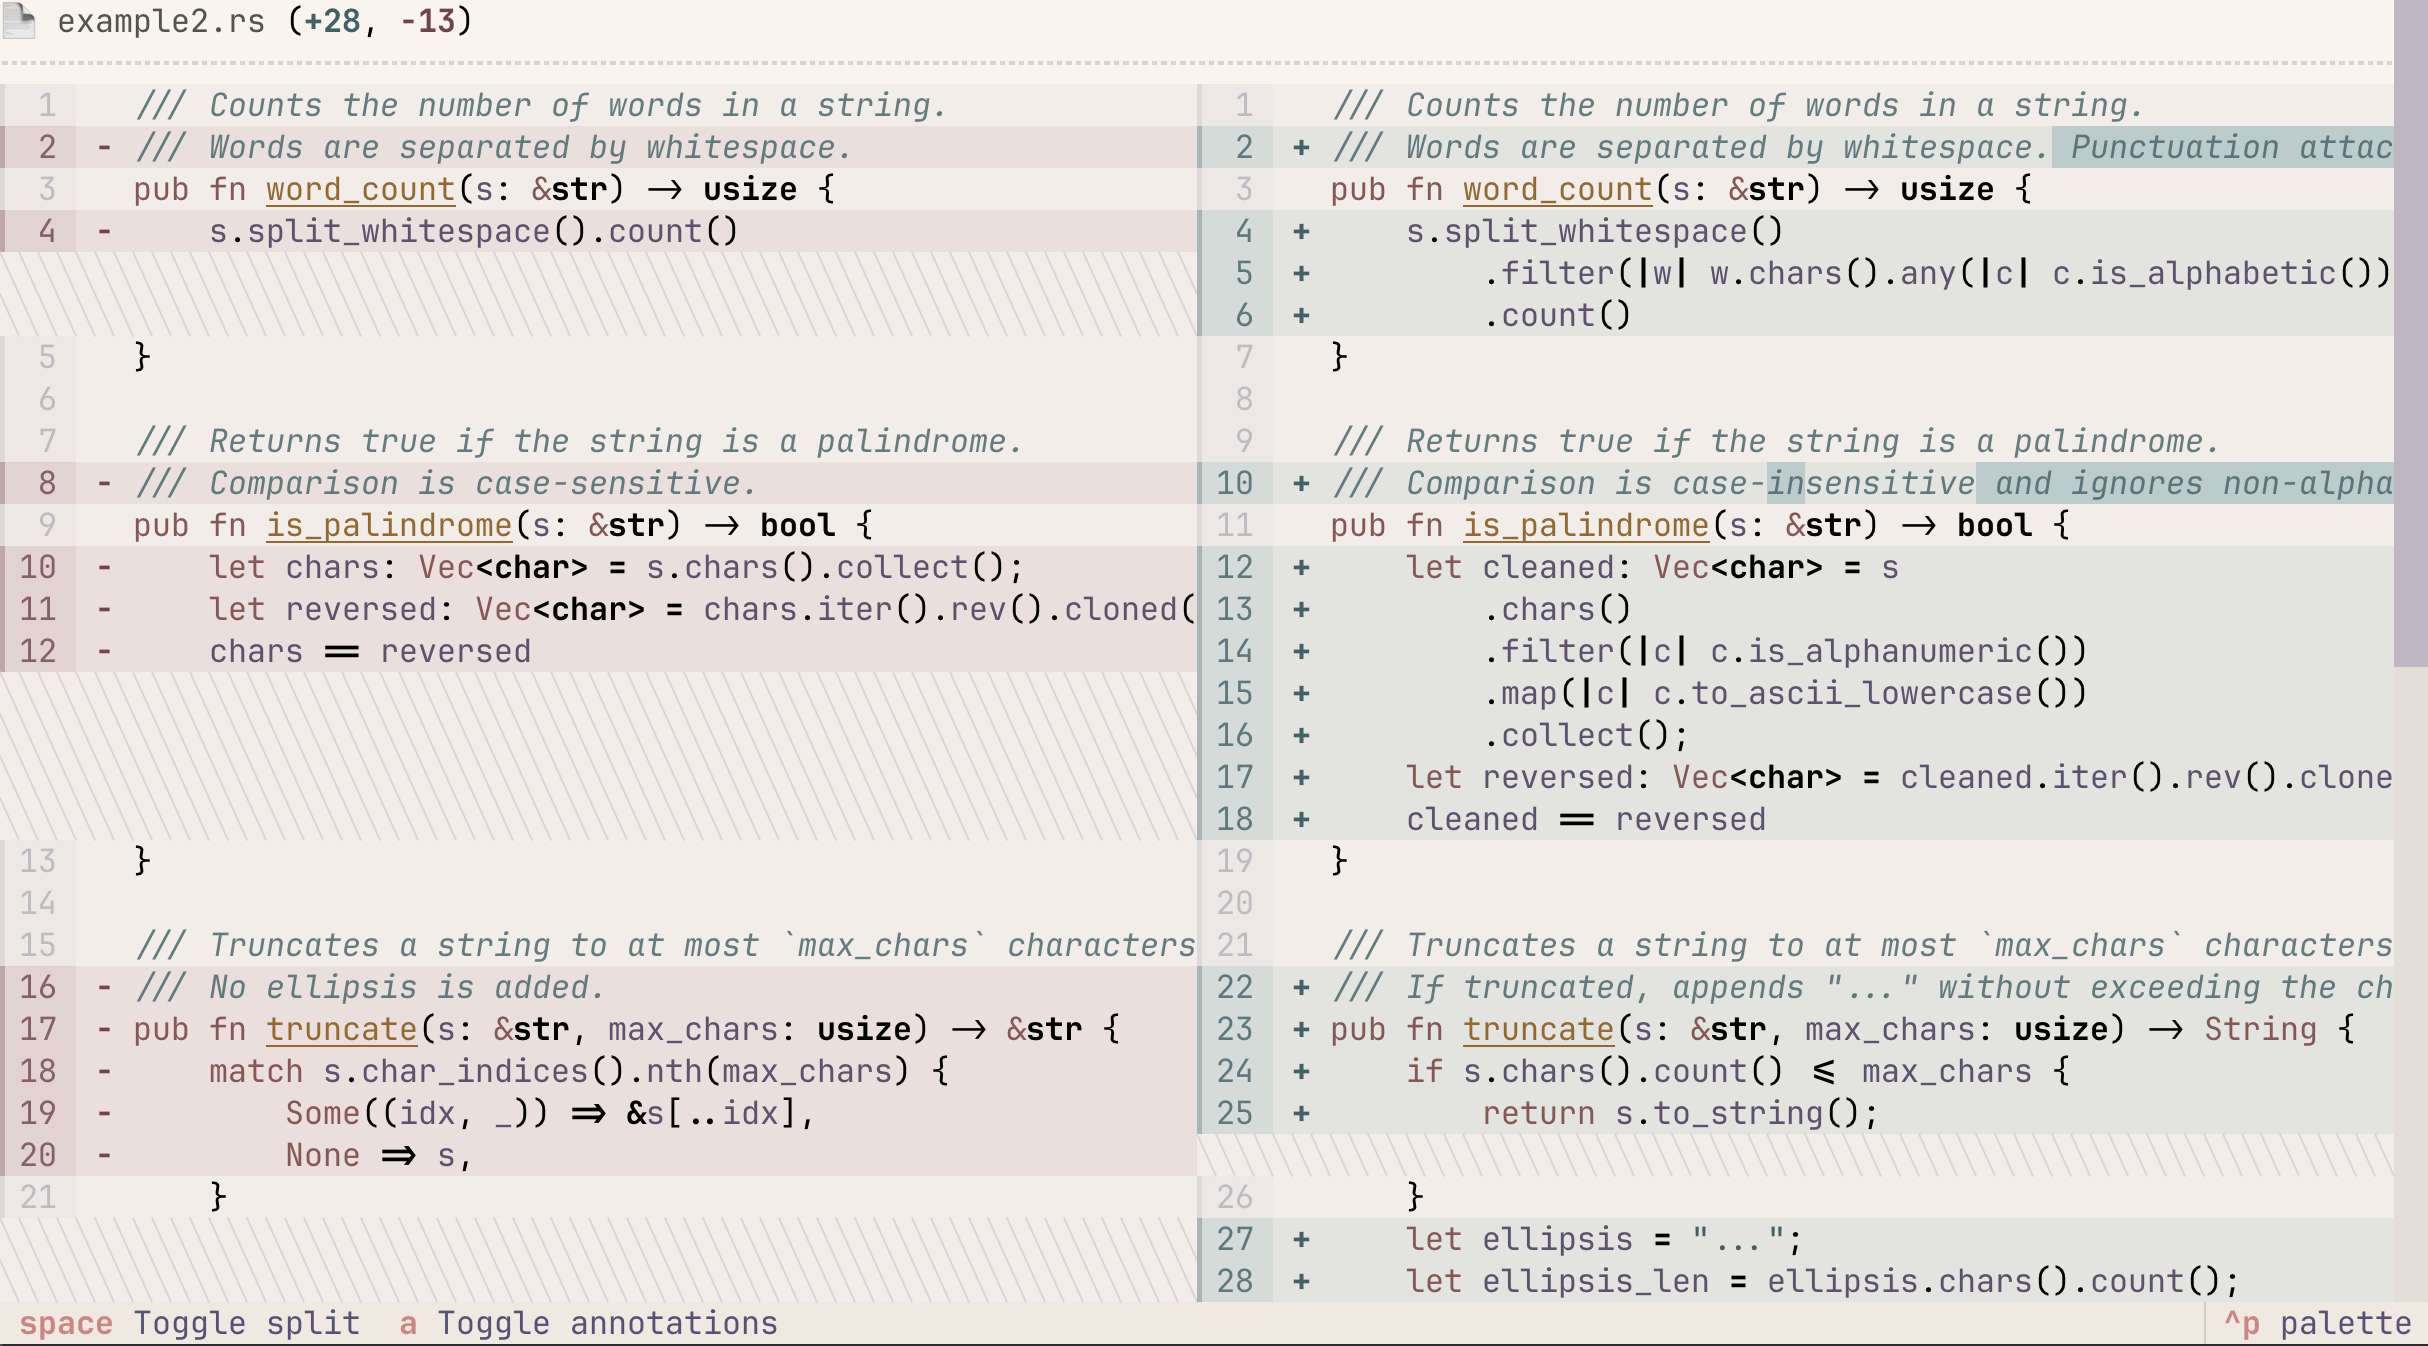Click the plus marker on added line 5

[1300, 273]
